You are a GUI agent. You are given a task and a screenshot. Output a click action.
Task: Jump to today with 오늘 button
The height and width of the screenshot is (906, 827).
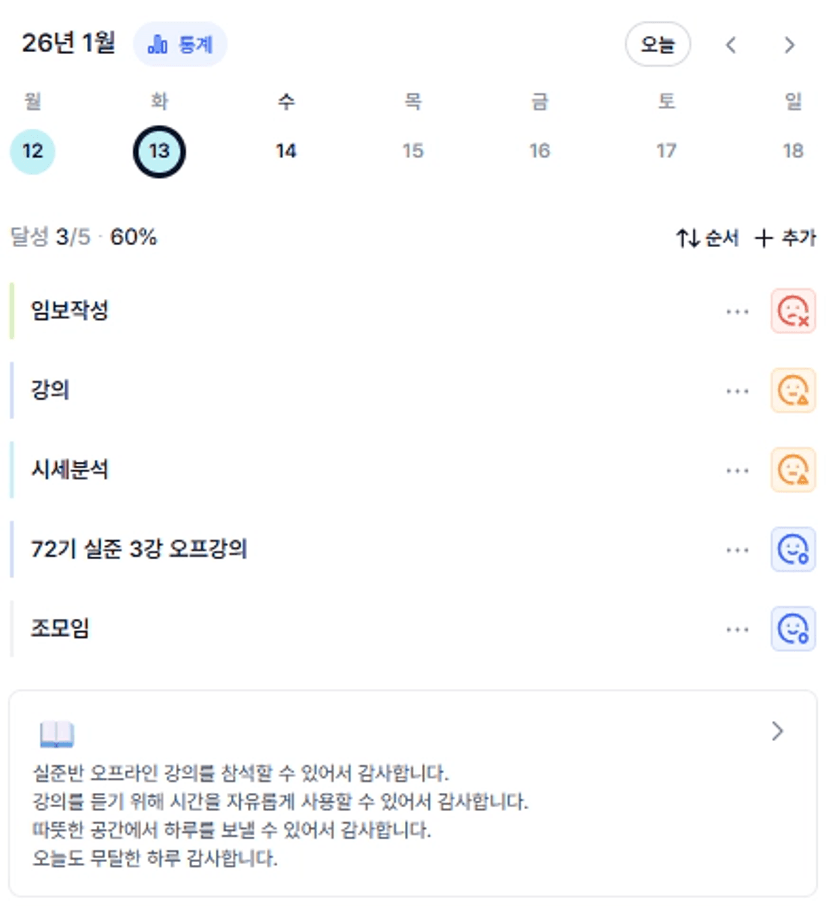click(657, 45)
